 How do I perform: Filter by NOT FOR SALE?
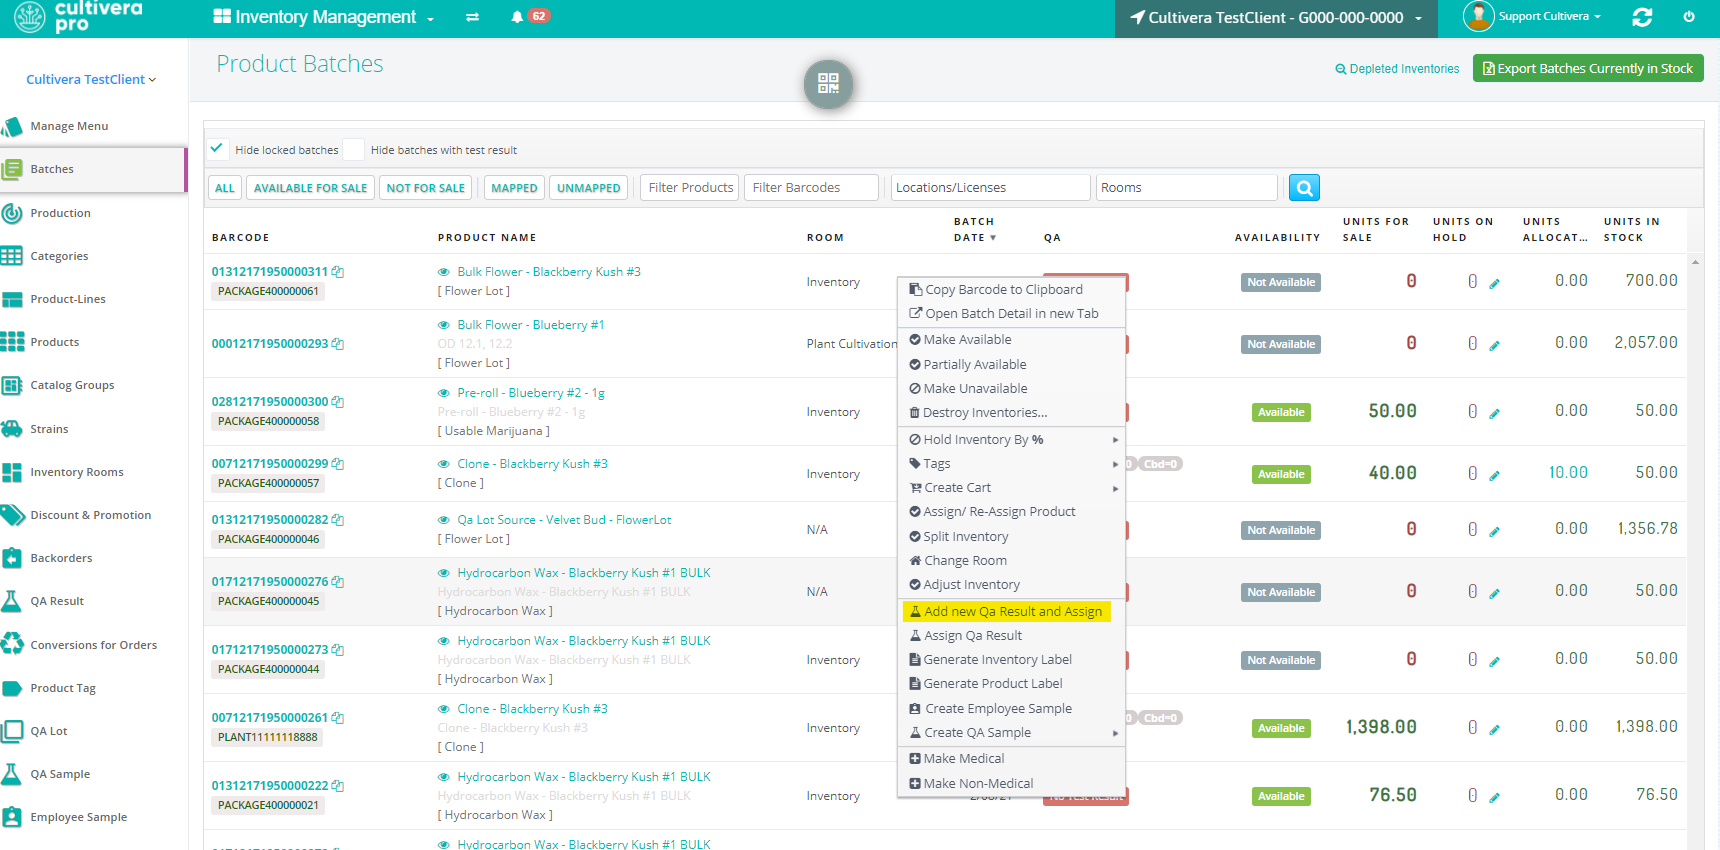[425, 188]
